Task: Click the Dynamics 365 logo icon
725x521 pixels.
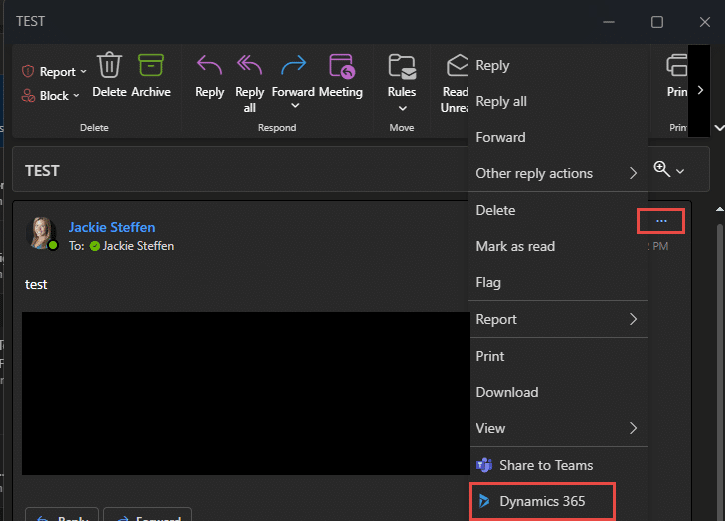Action: point(484,501)
